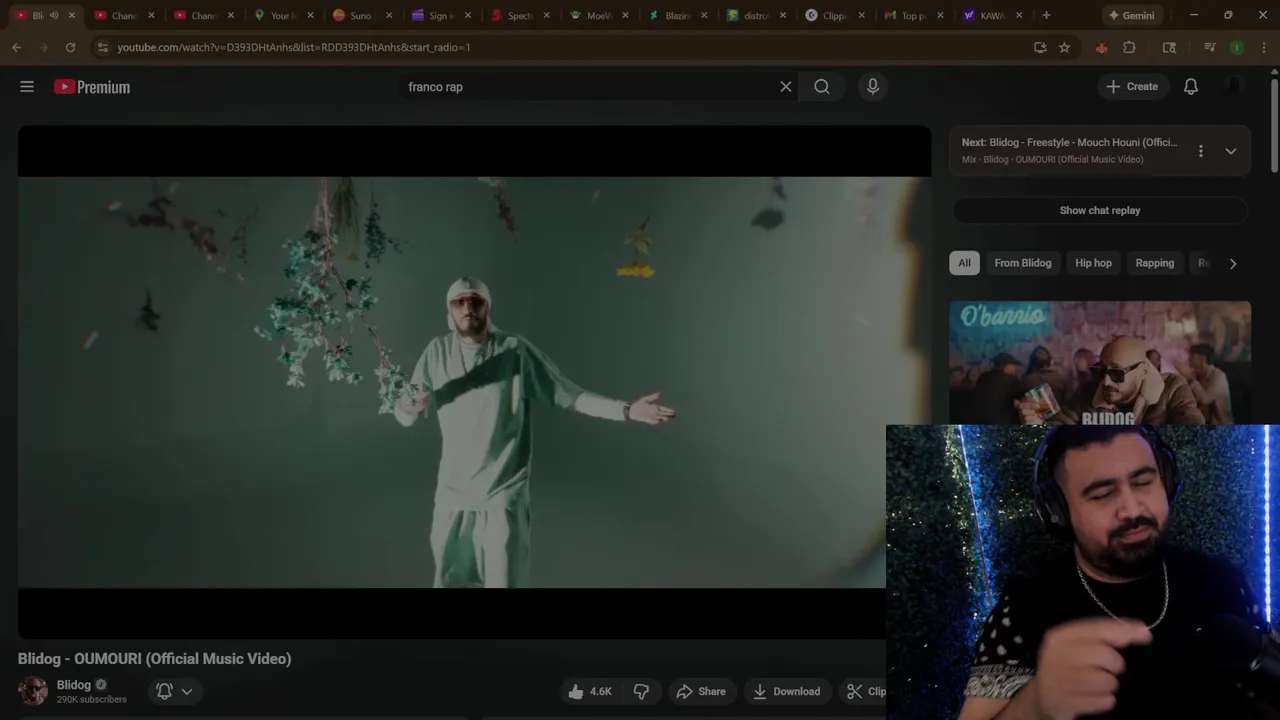Select the 'Rapping' filter chip
The width and height of the screenshot is (1280, 720).
[x=1155, y=263]
